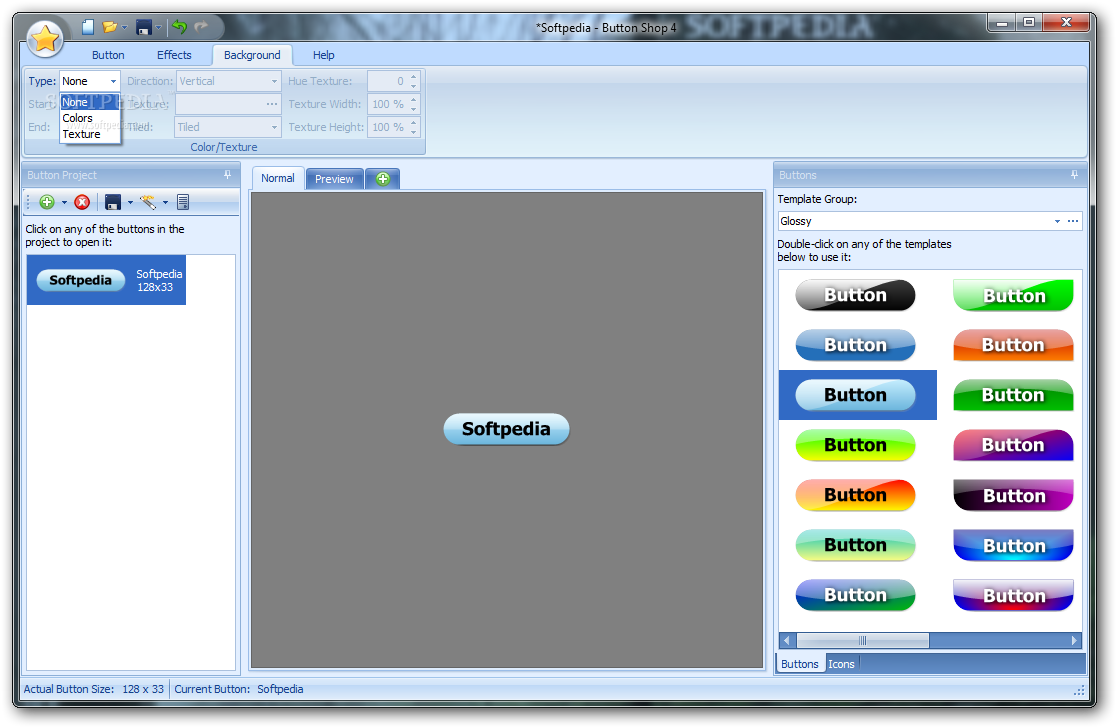Image resolution: width=1117 pixels, height=728 pixels.
Task: Decrease Texture Width with down stepper
Action: pyautogui.click(x=413, y=109)
